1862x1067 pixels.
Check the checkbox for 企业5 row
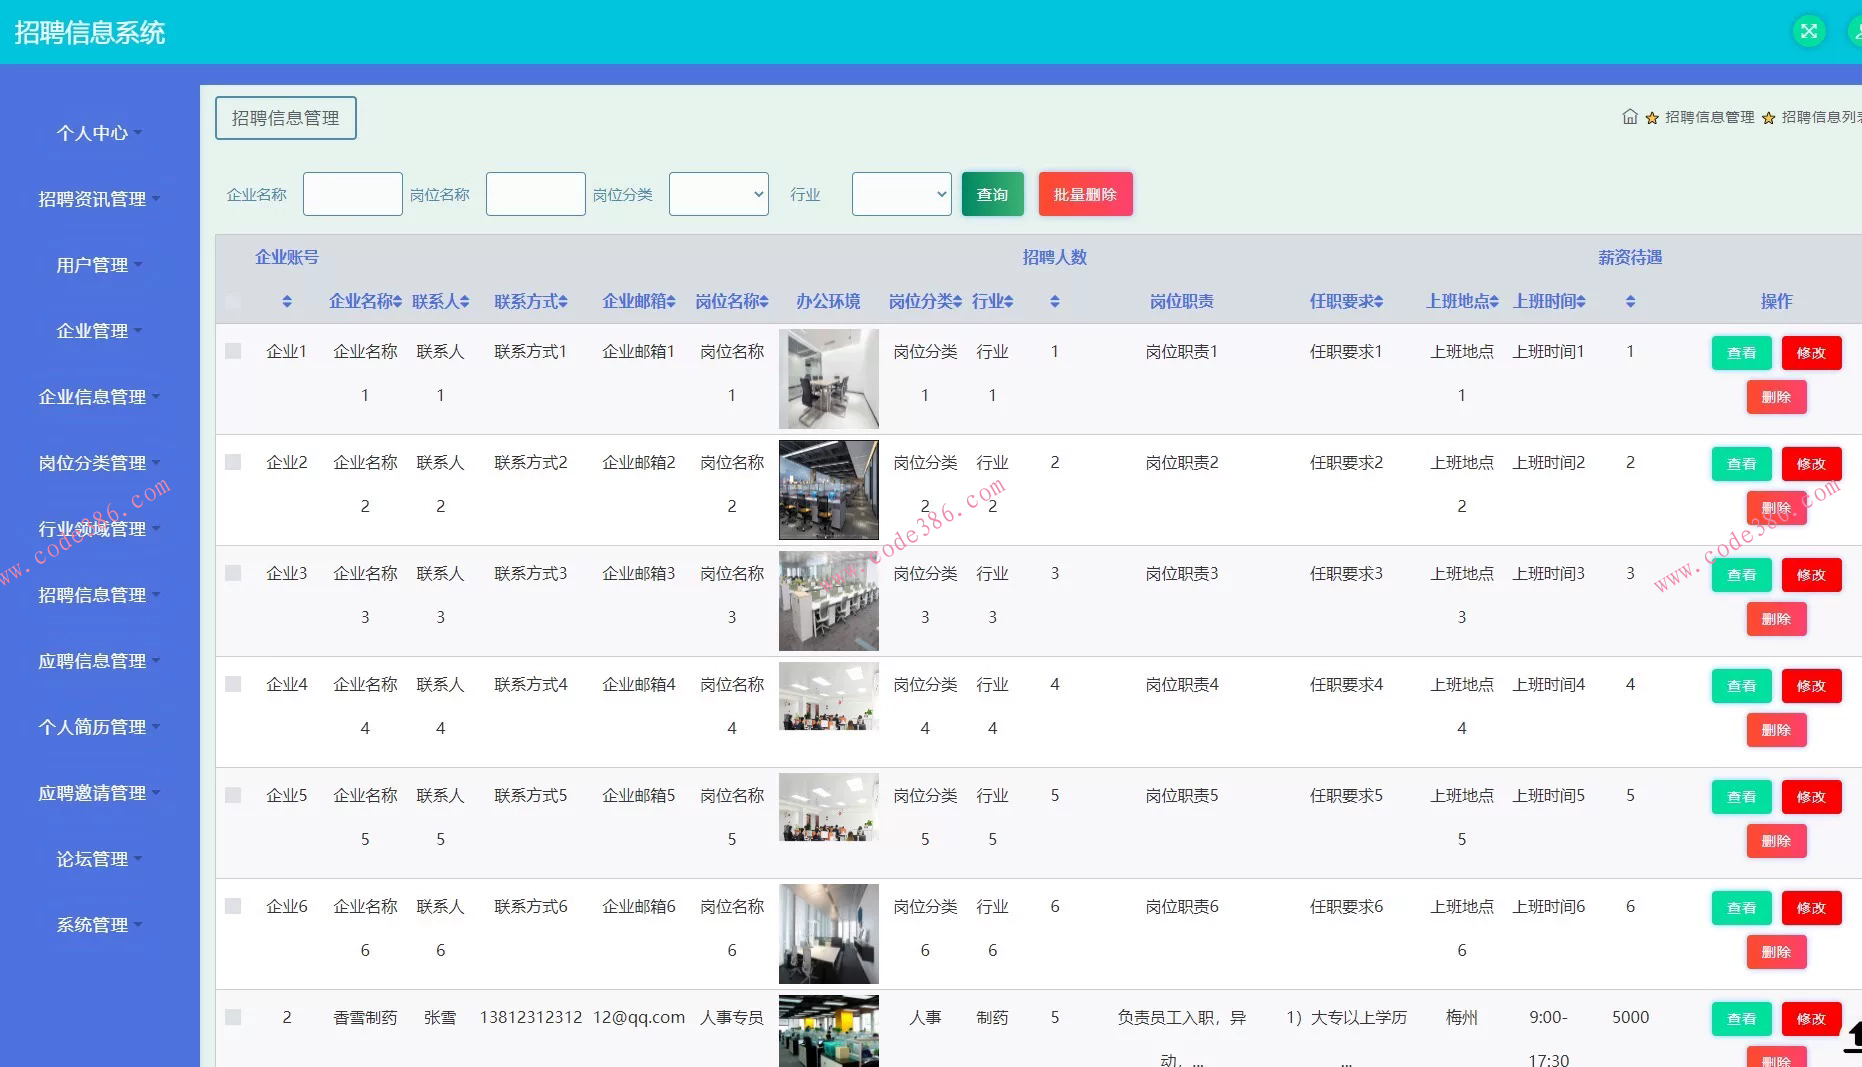tap(233, 795)
